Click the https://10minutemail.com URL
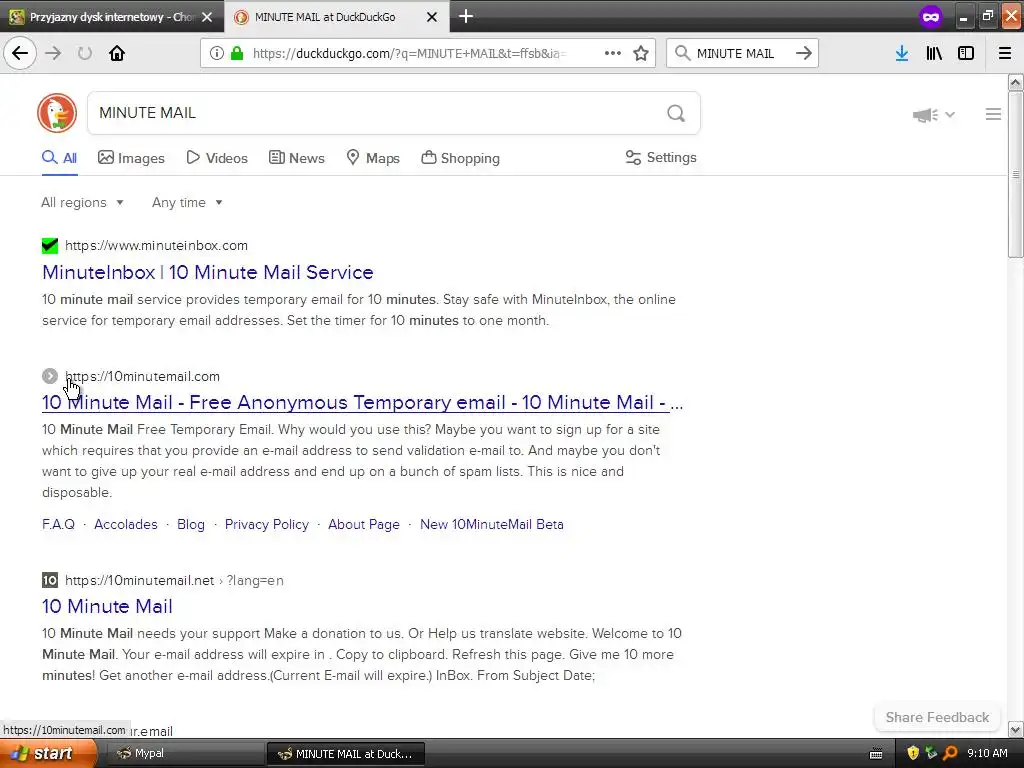The image size is (1024, 768). coord(142,376)
